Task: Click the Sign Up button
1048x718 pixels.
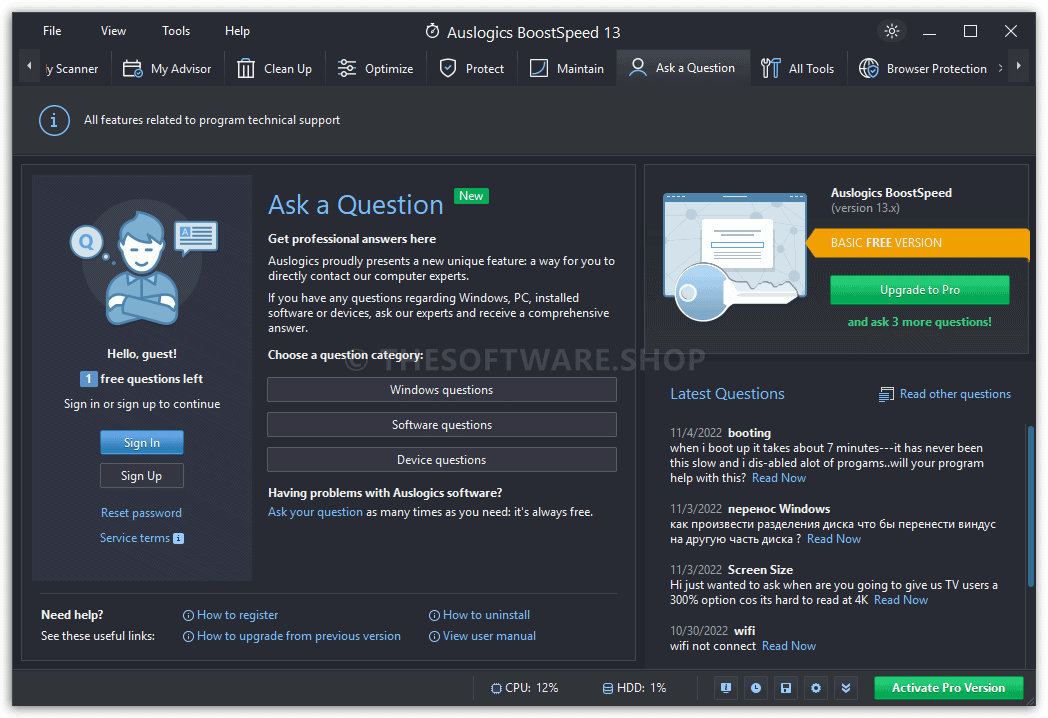Action: pyautogui.click(x=142, y=476)
